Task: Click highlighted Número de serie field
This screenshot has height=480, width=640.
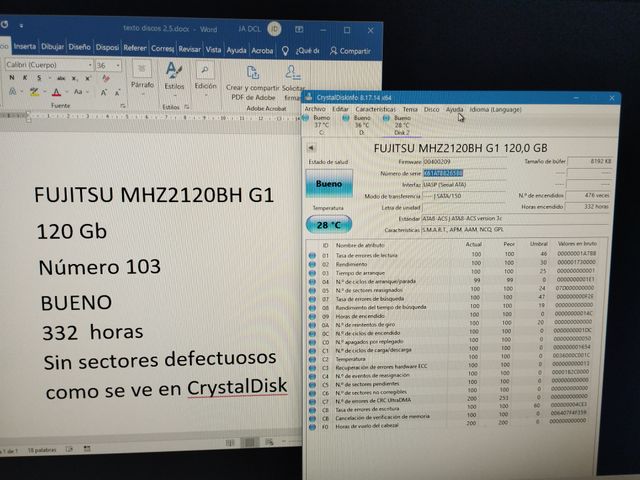Action: tap(464, 173)
